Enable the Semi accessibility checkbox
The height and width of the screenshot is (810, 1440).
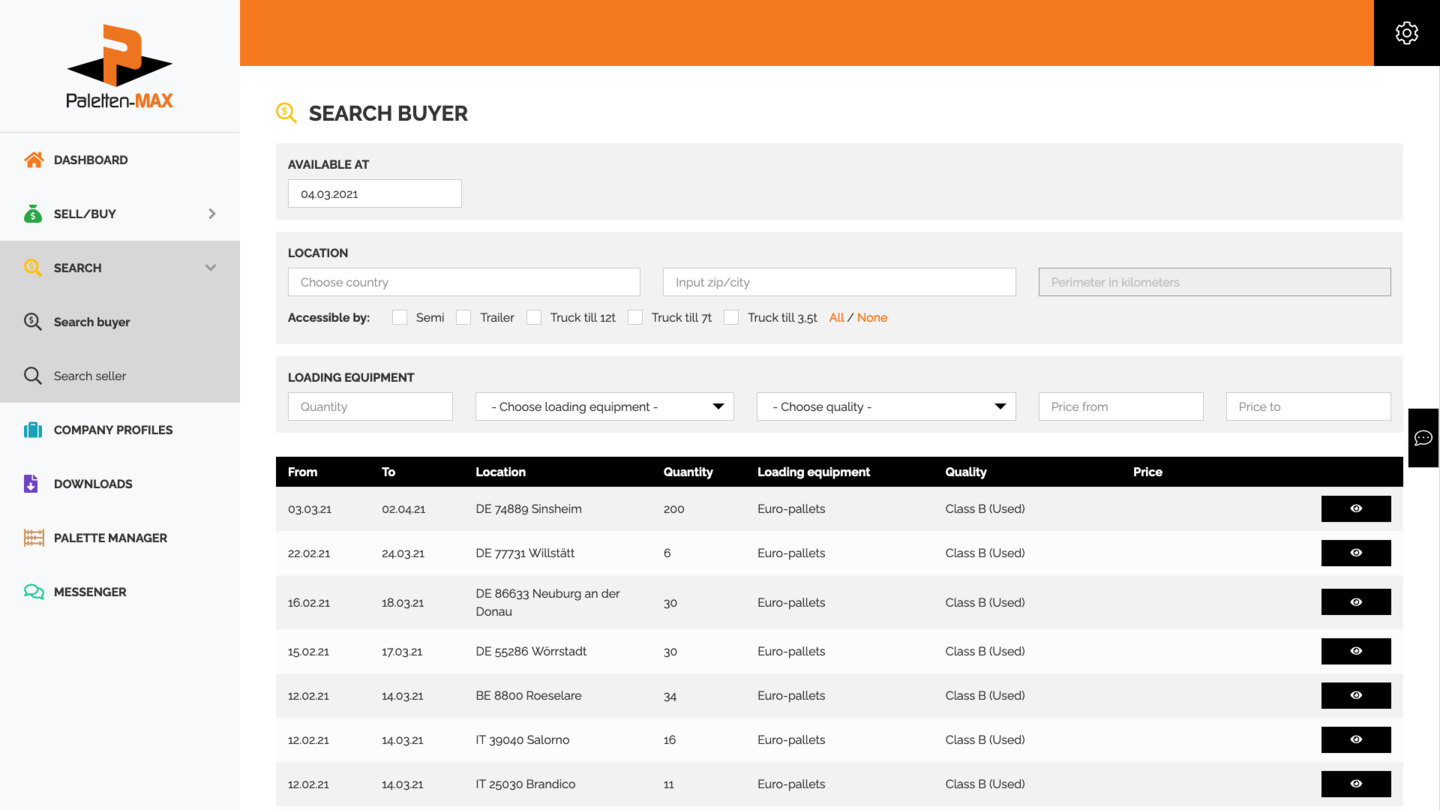[x=400, y=318]
